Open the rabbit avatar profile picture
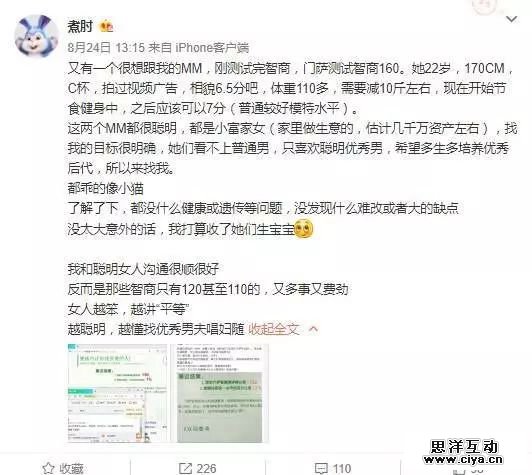This screenshot has height=475, width=532. 36,36
